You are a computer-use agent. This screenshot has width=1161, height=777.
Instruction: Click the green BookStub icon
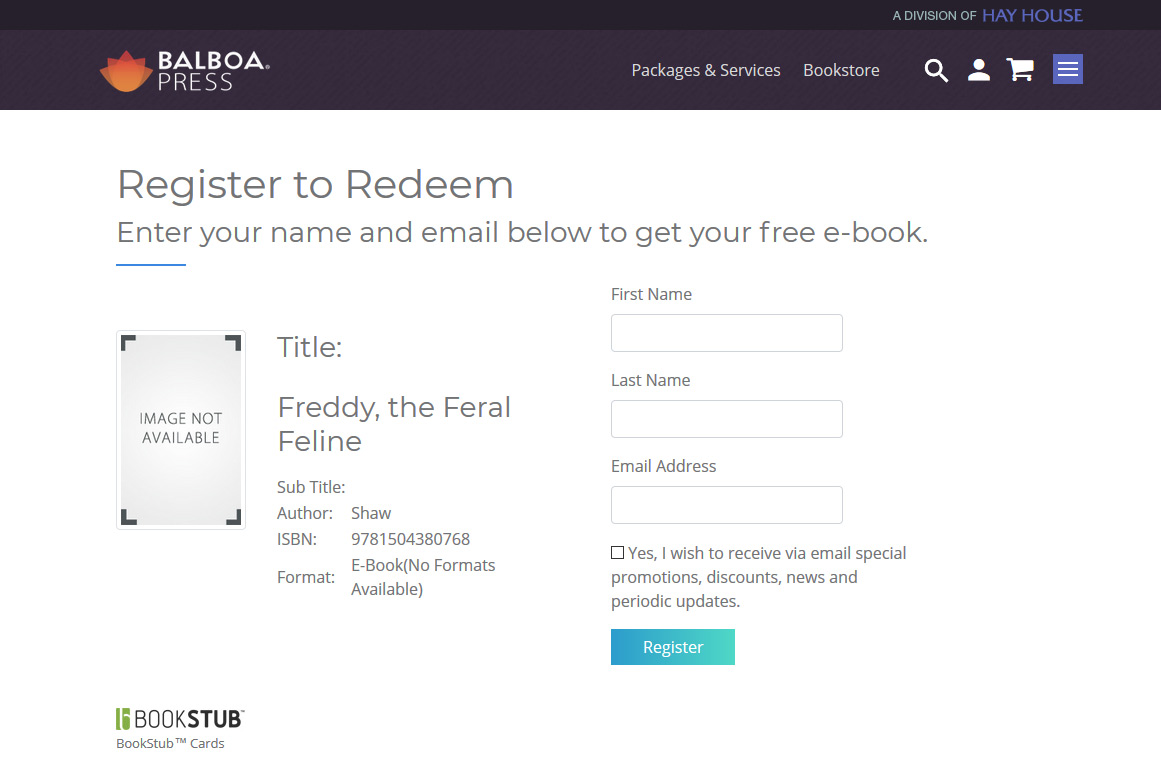click(124, 718)
